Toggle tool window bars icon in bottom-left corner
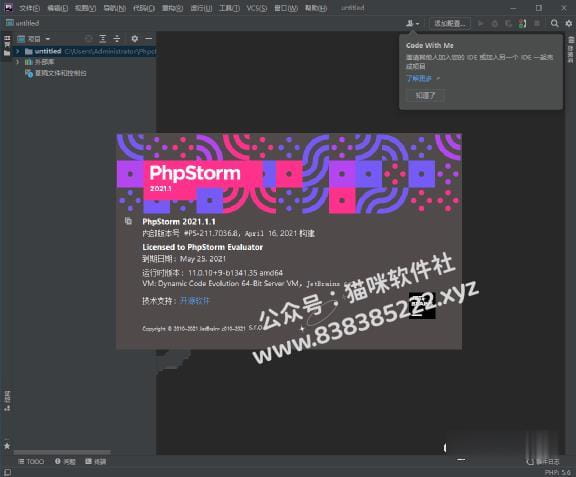 click(7, 472)
